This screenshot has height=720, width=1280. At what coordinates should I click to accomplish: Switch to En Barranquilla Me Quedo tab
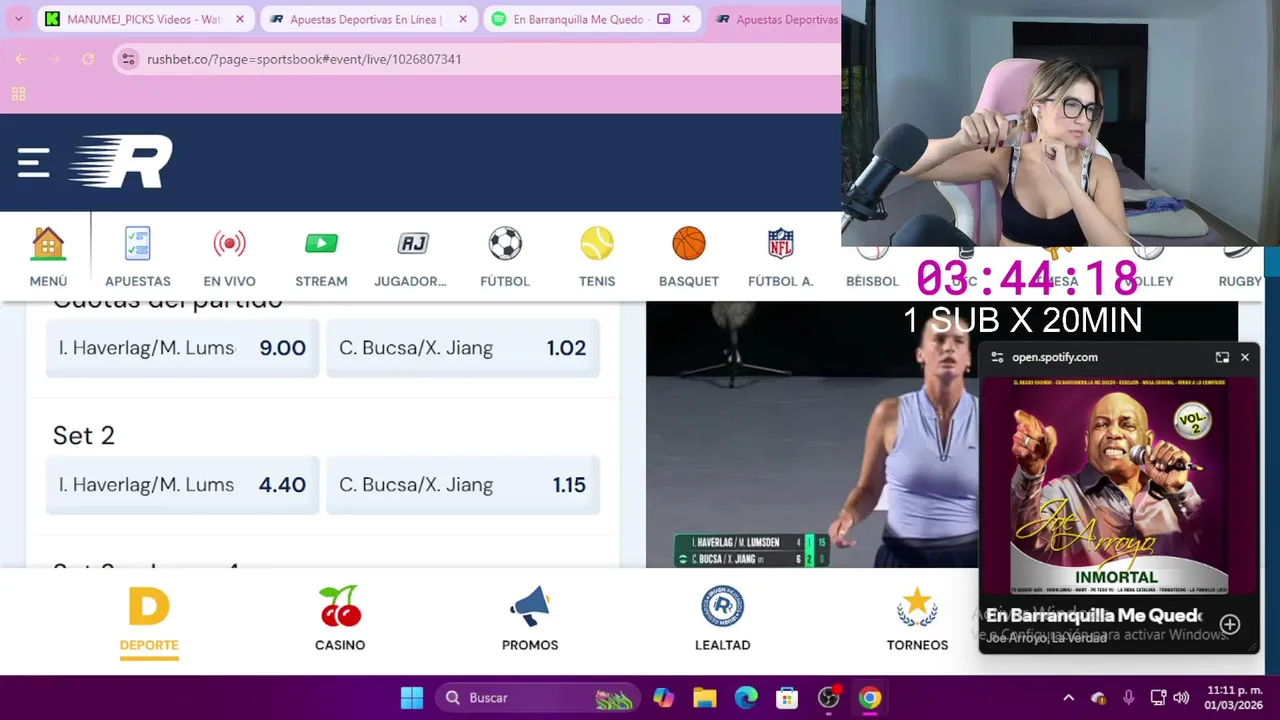580,19
